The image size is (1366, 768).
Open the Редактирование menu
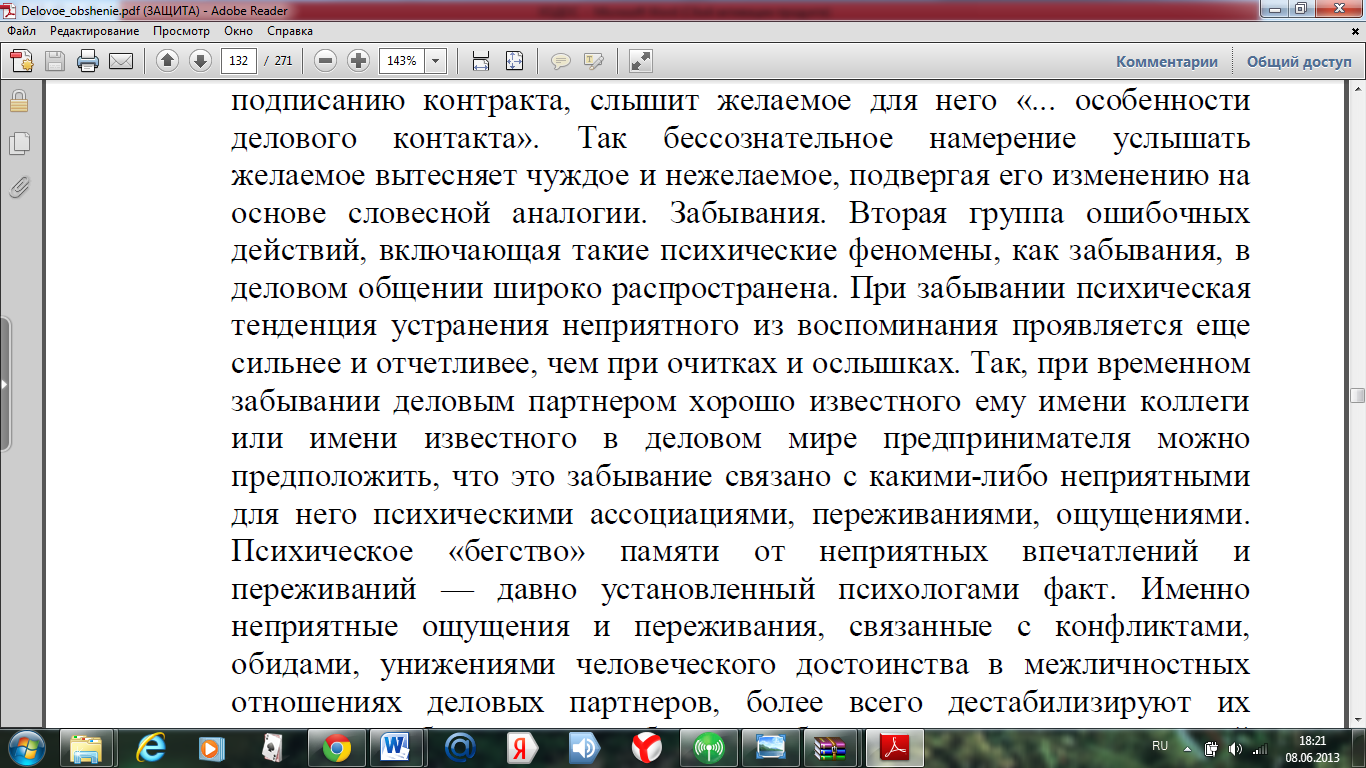pos(95,31)
